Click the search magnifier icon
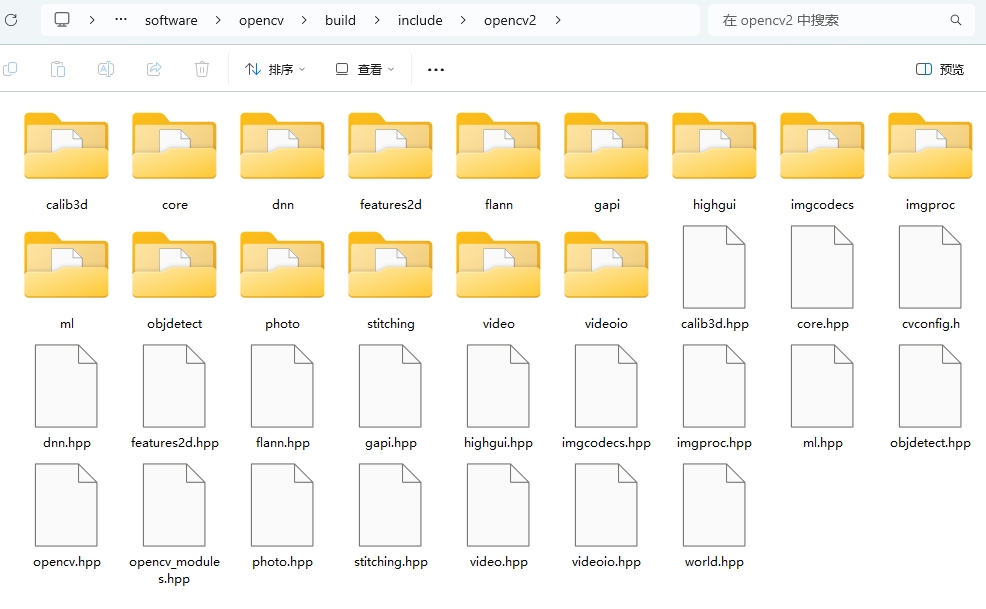The image size is (986, 609). [x=956, y=20]
